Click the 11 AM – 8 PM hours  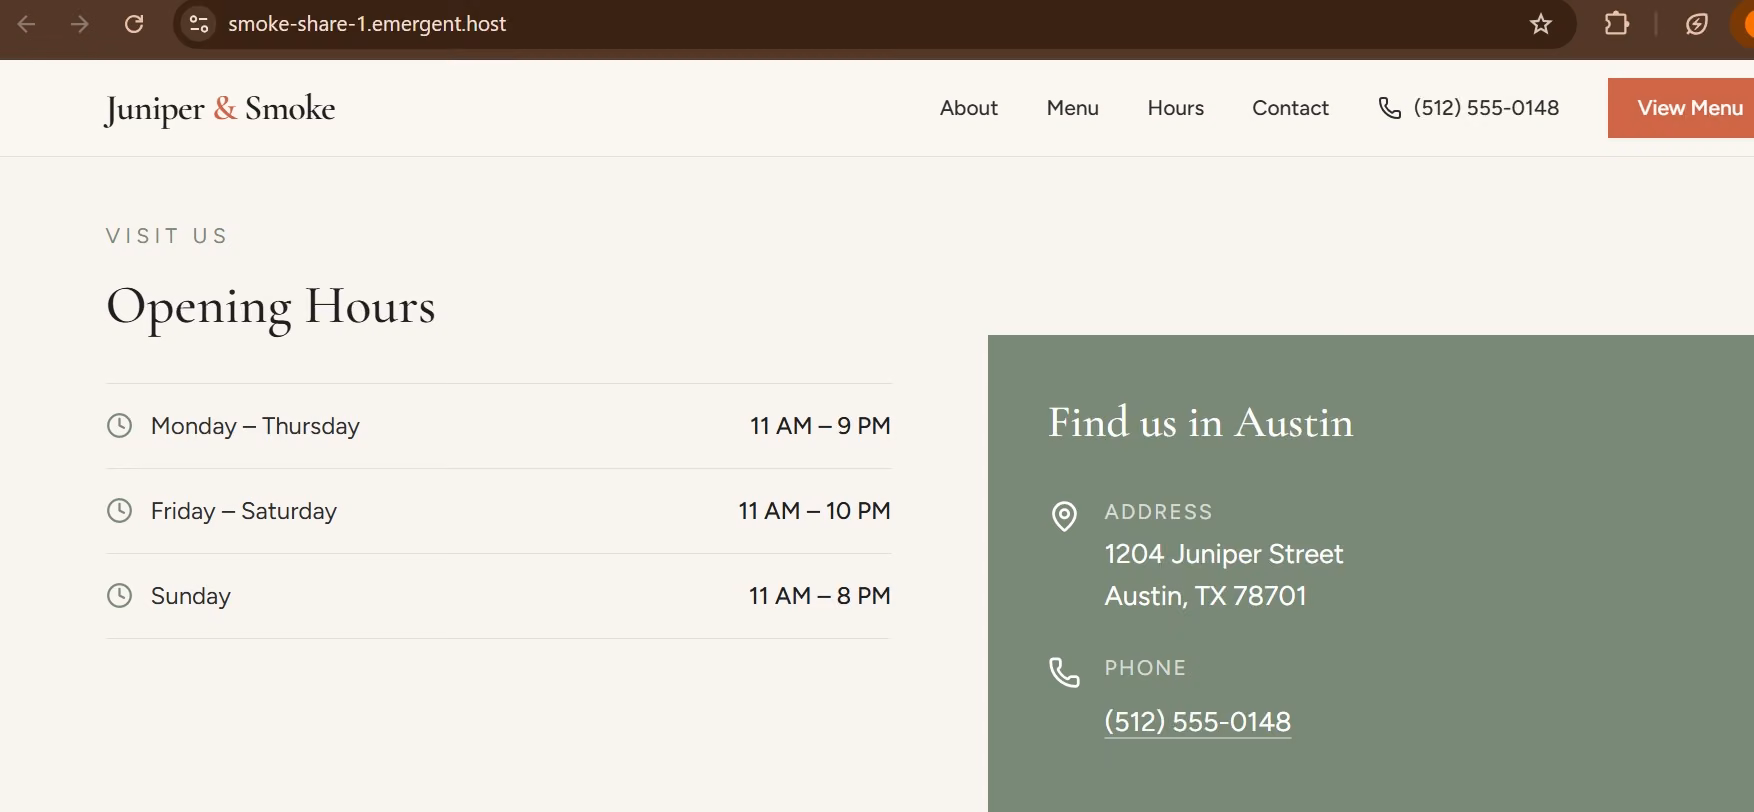819,596
